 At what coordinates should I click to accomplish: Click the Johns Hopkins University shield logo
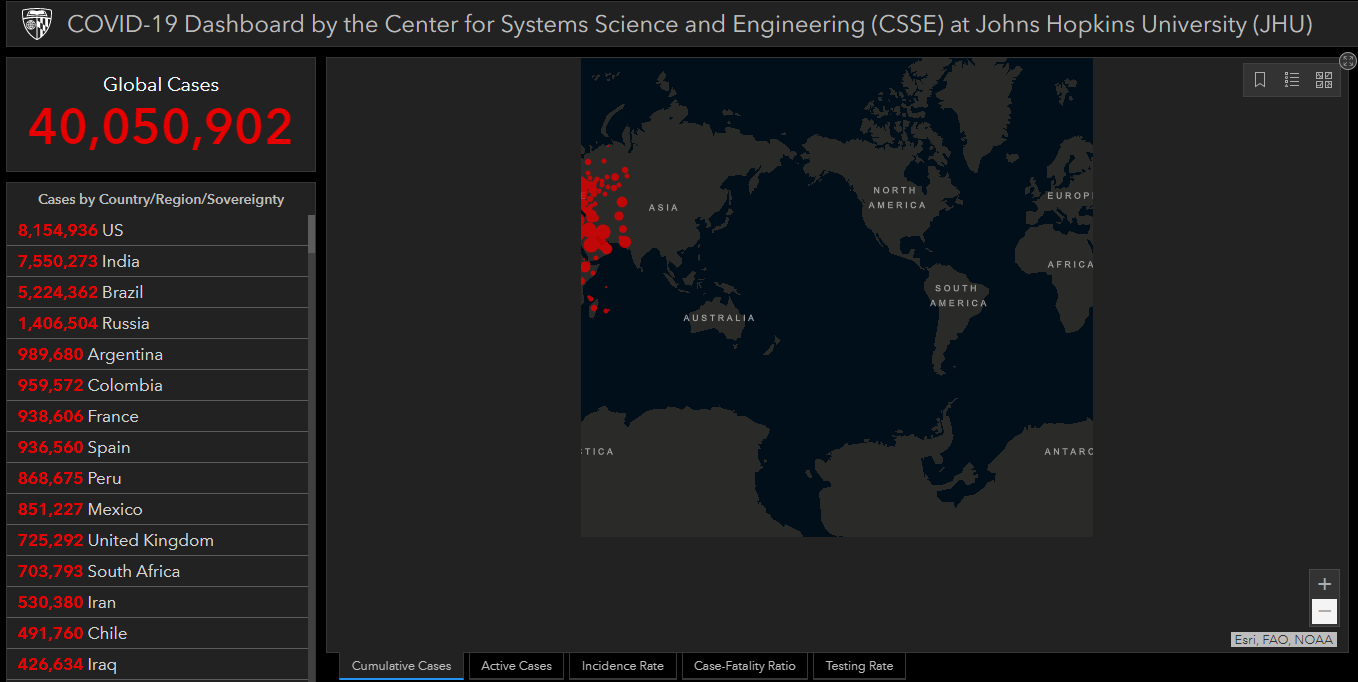[x=37, y=24]
